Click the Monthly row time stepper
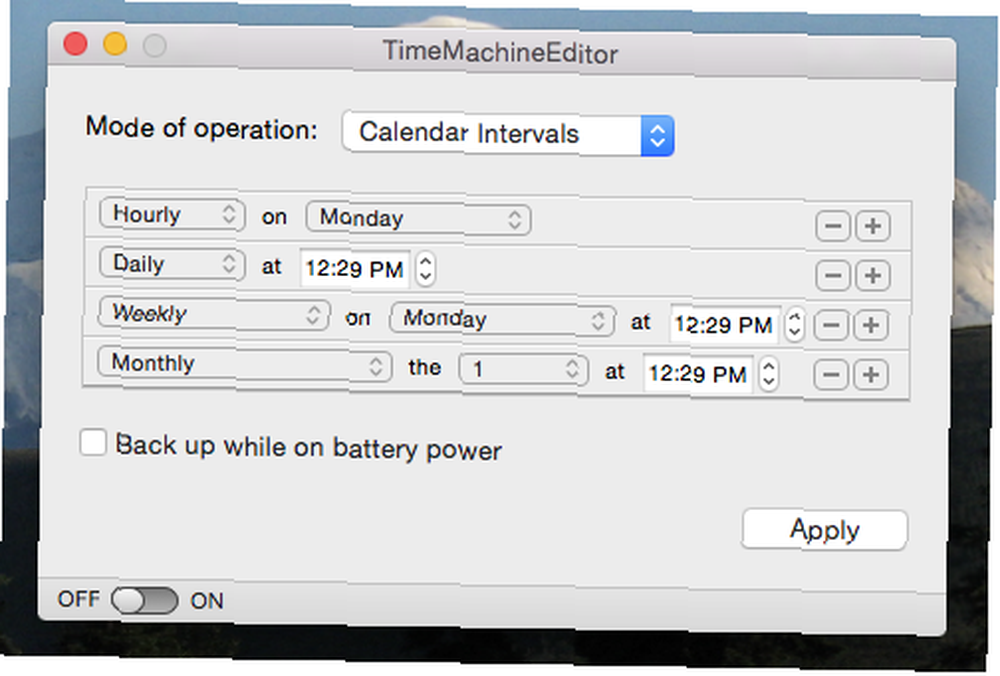The image size is (1000, 676). pyautogui.click(x=768, y=374)
